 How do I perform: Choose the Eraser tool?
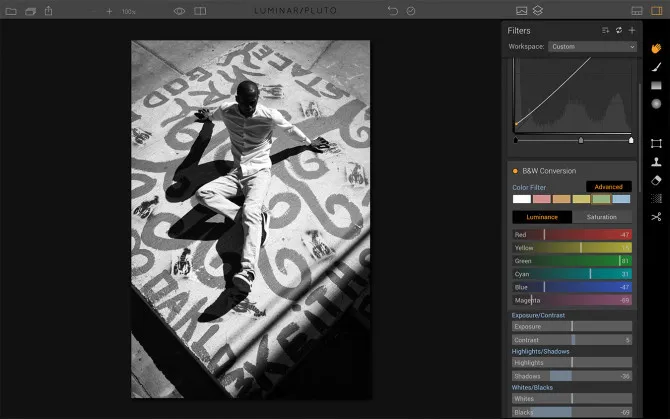click(656, 180)
